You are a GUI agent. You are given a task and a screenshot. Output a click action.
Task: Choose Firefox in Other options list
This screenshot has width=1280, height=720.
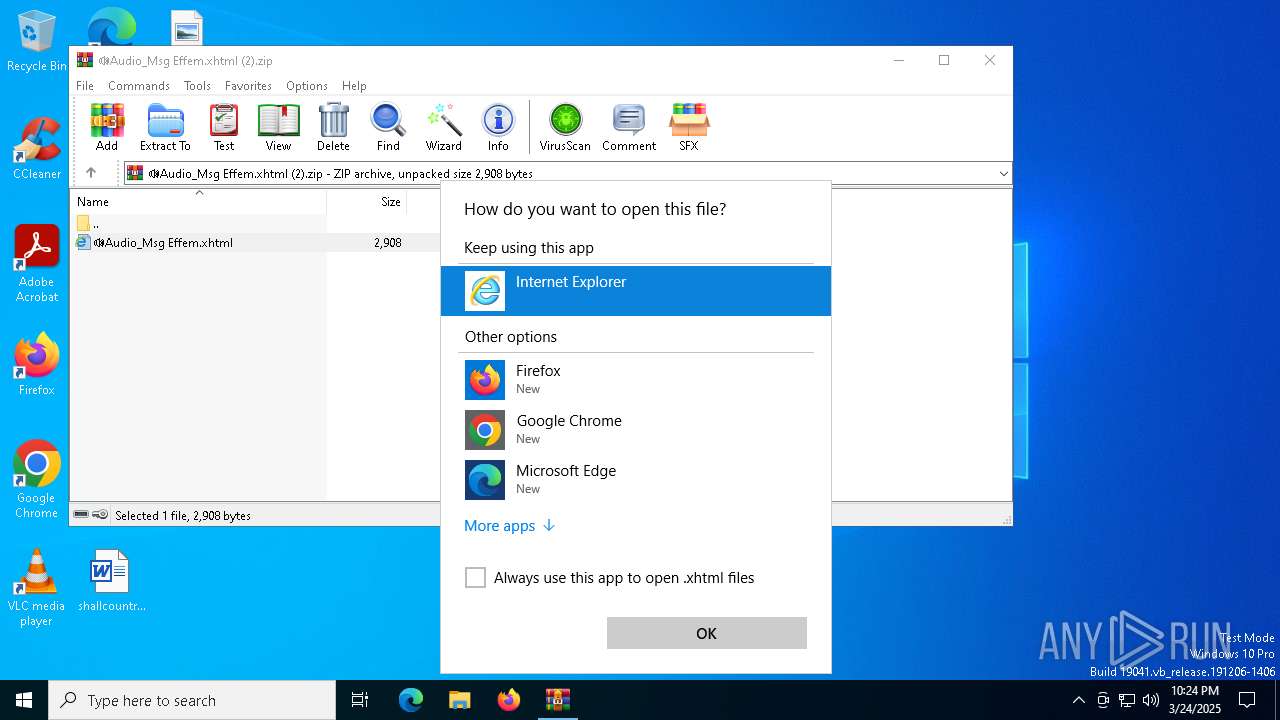point(636,379)
